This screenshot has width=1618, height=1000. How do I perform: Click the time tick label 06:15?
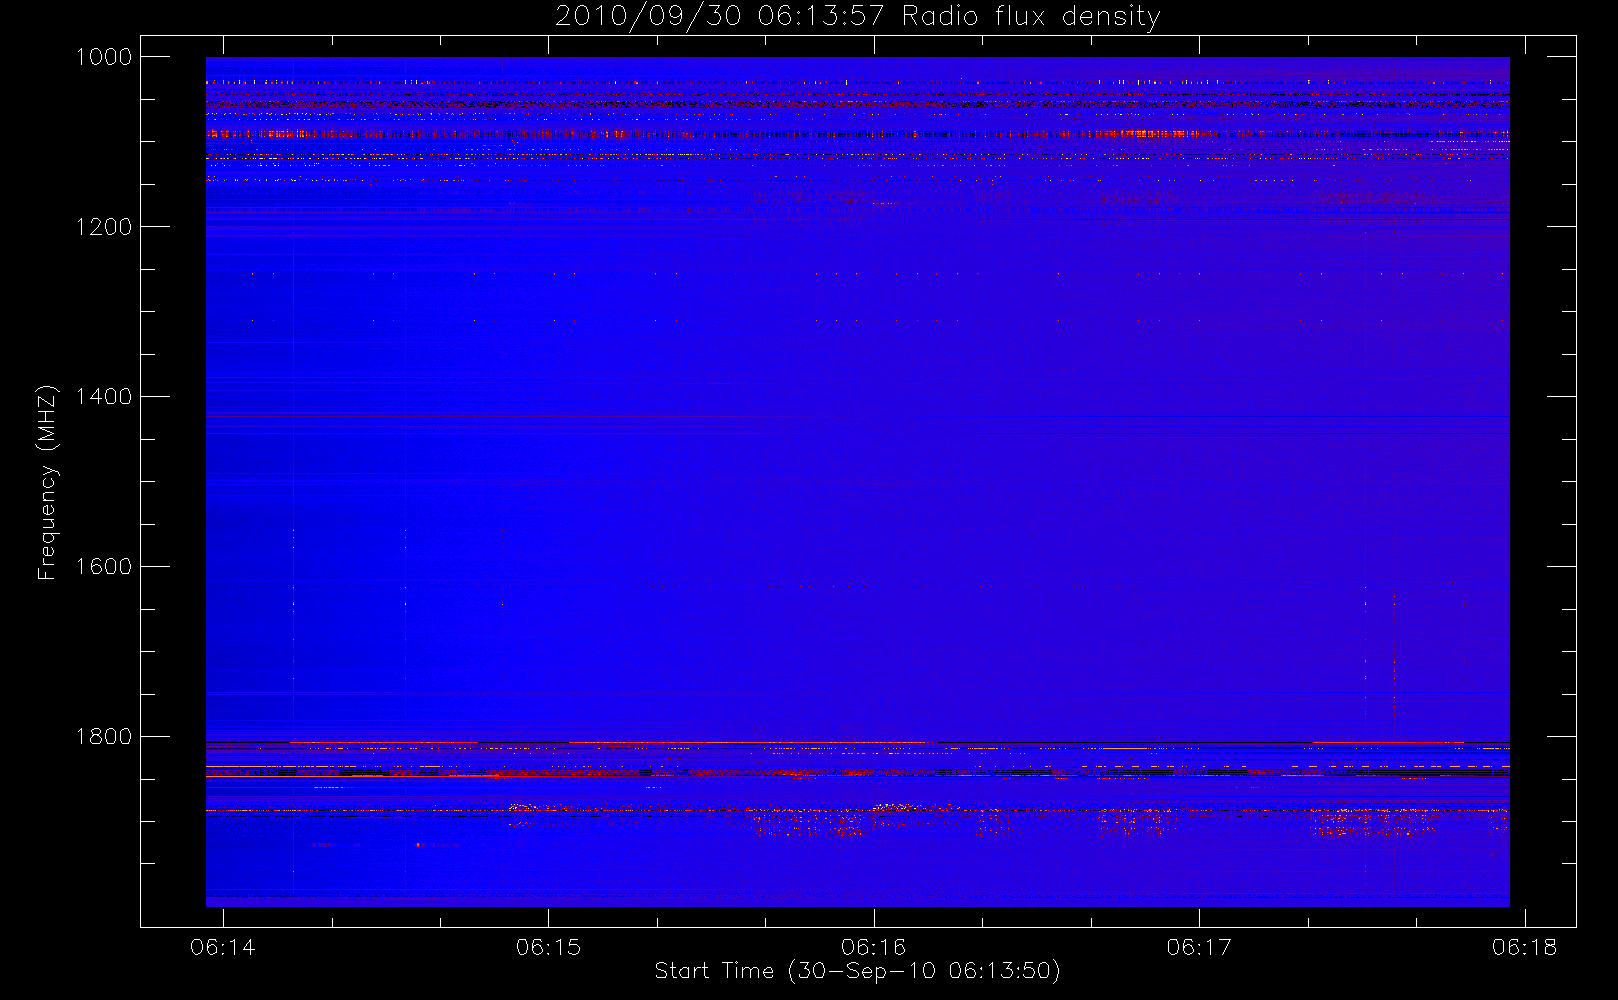click(548, 947)
